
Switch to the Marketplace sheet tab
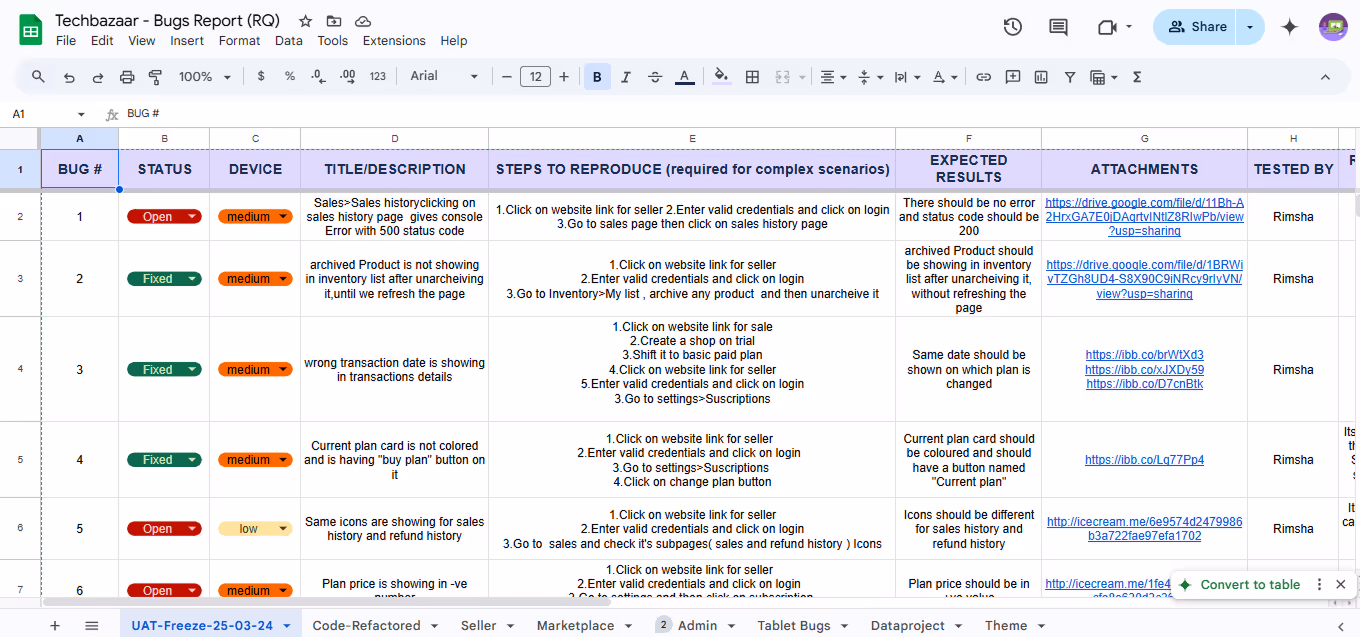pyautogui.click(x=575, y=625)
